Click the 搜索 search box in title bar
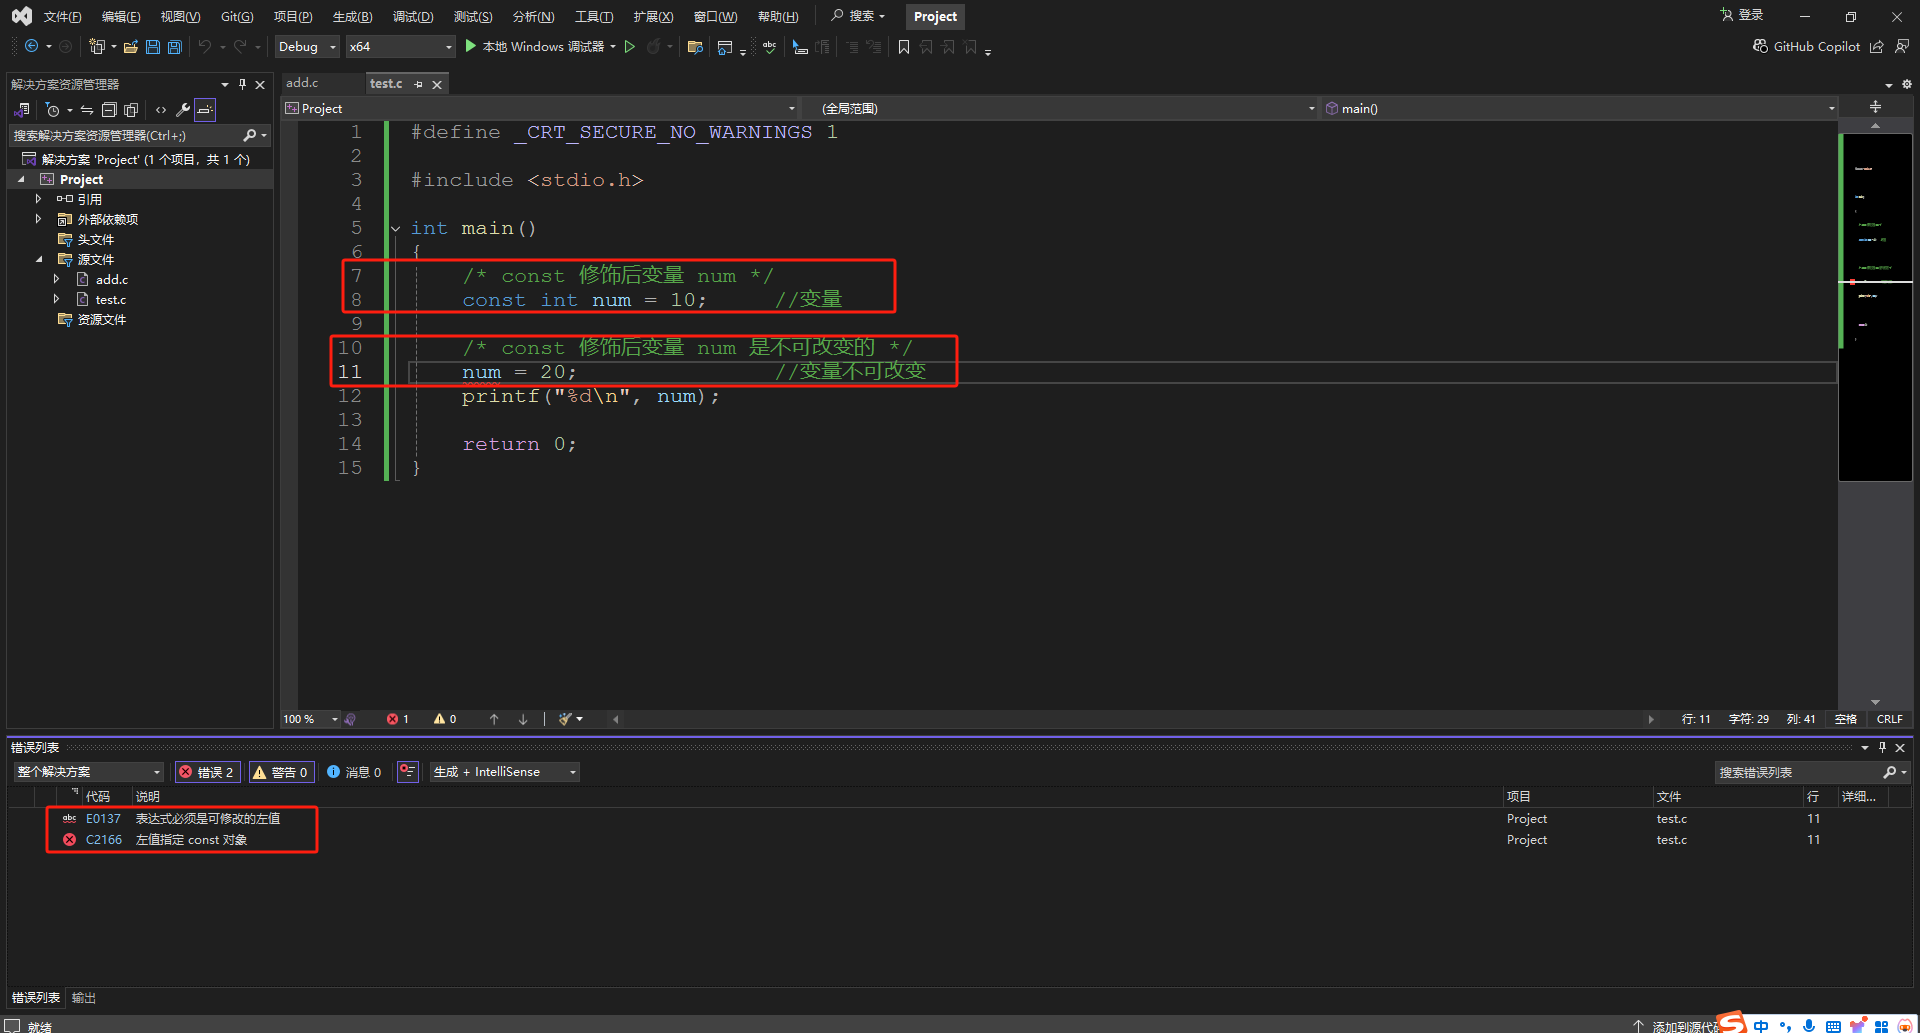This screenshot has width=1920, height=1033. (859, 16)
